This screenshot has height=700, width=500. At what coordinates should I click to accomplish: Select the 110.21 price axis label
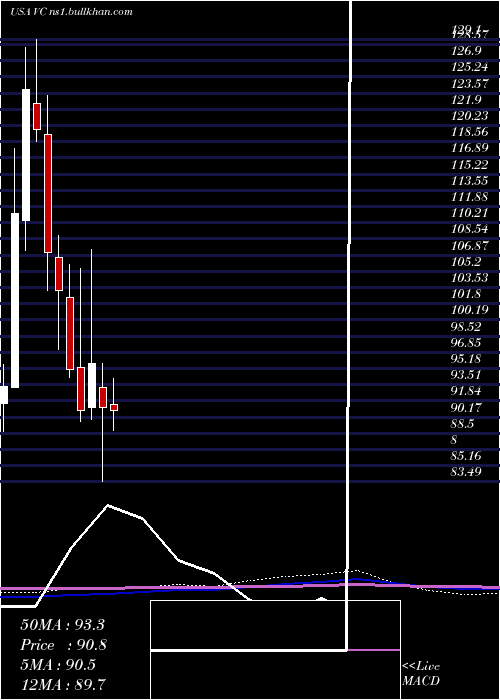pos(470,213)
